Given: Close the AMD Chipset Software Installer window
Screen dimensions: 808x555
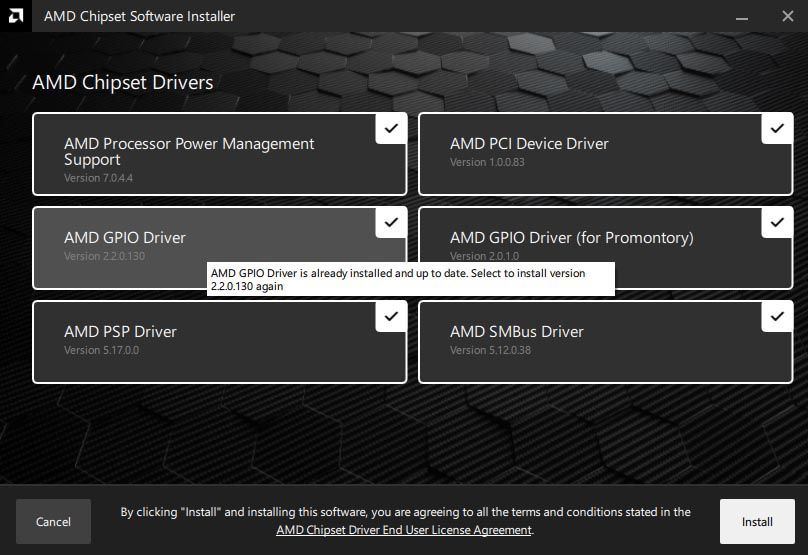Looking at the screenshot, I should [x=787, y=16].
